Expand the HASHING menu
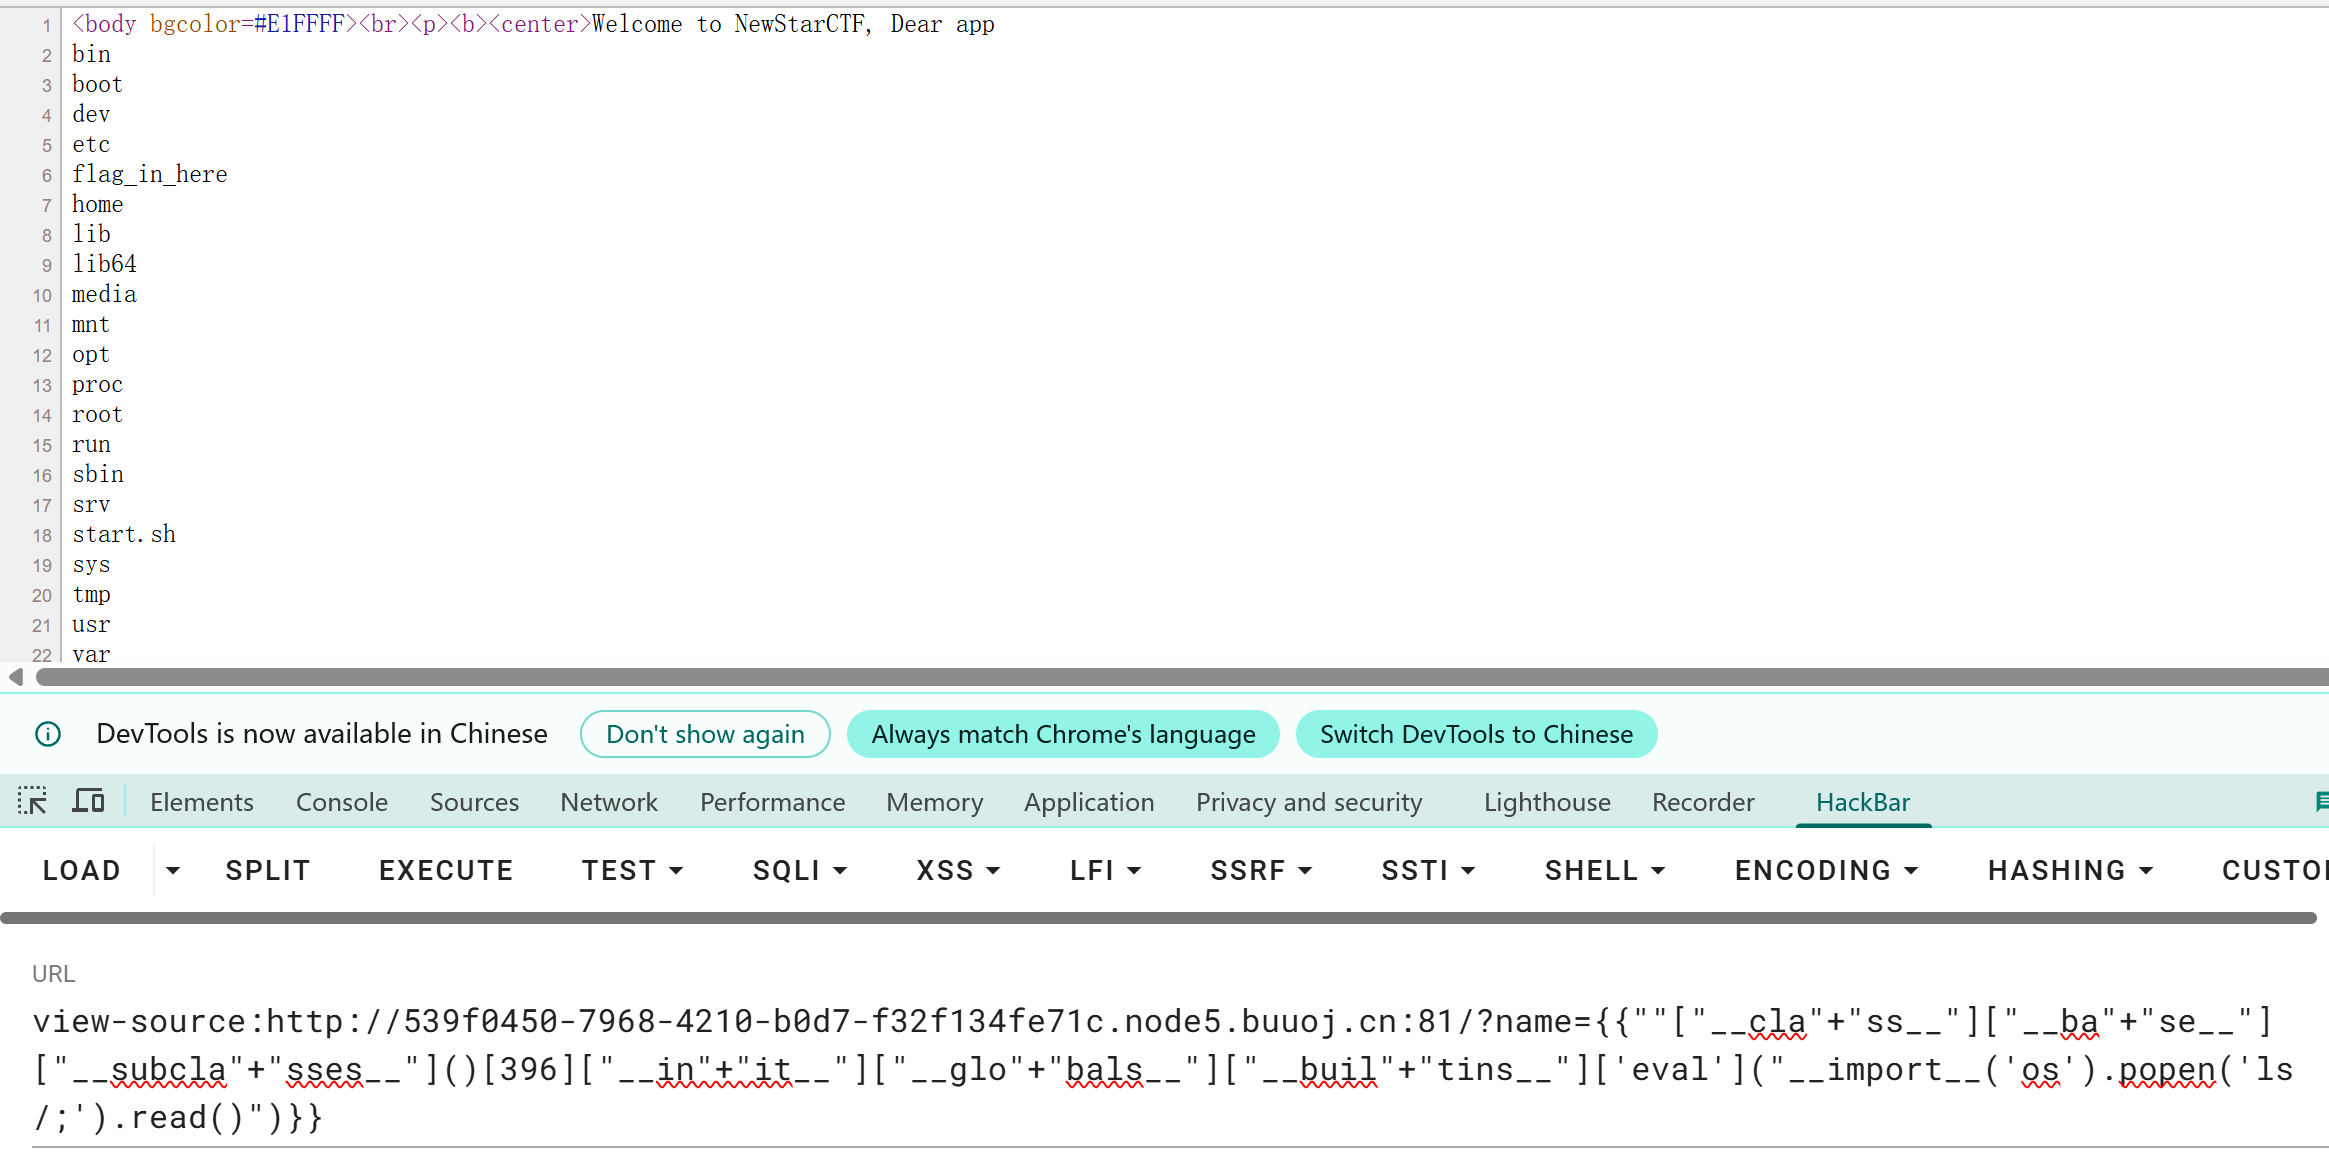The width and height of the screenshot is (2329, 1152). point(2069,870)
